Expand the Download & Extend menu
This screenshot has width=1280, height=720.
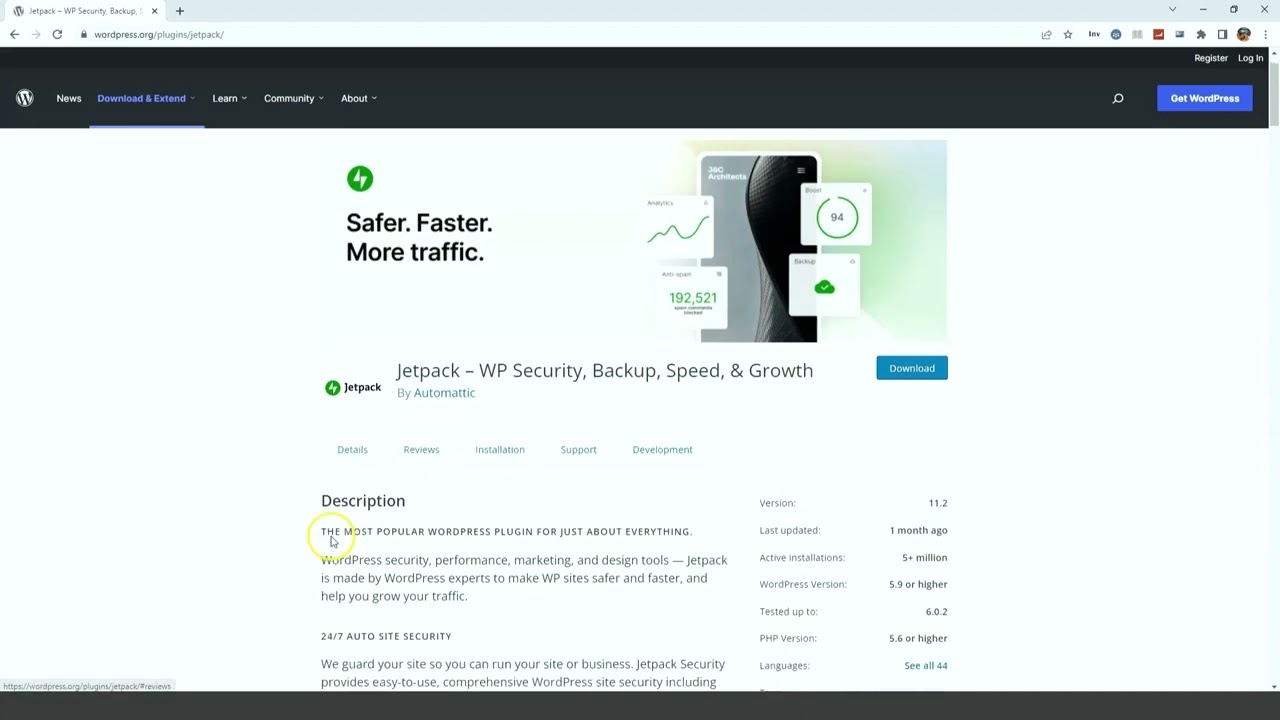point(146,98)
